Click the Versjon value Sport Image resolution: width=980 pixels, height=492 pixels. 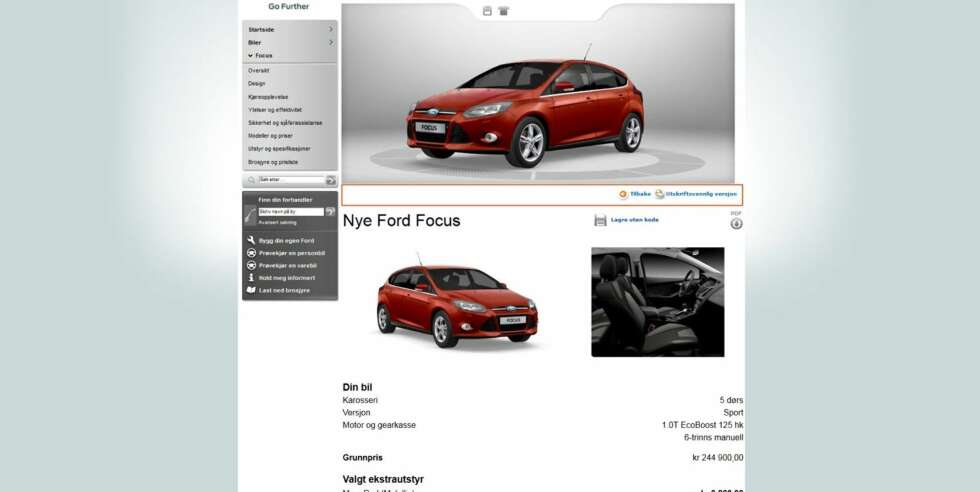(x=733, y=413)
